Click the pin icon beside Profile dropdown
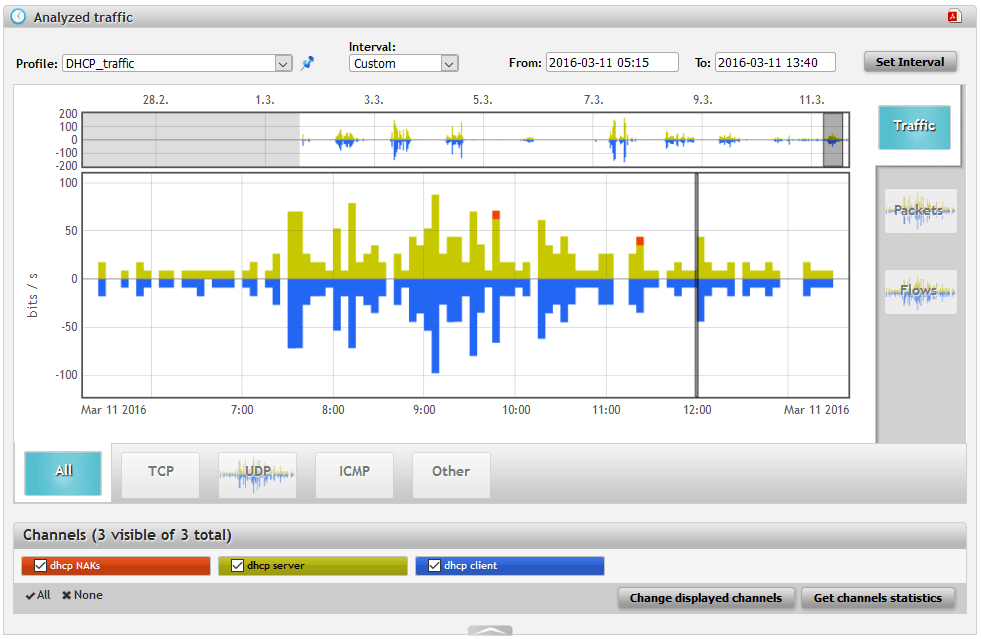The image size is (981, 639). (x=307, y=63)
